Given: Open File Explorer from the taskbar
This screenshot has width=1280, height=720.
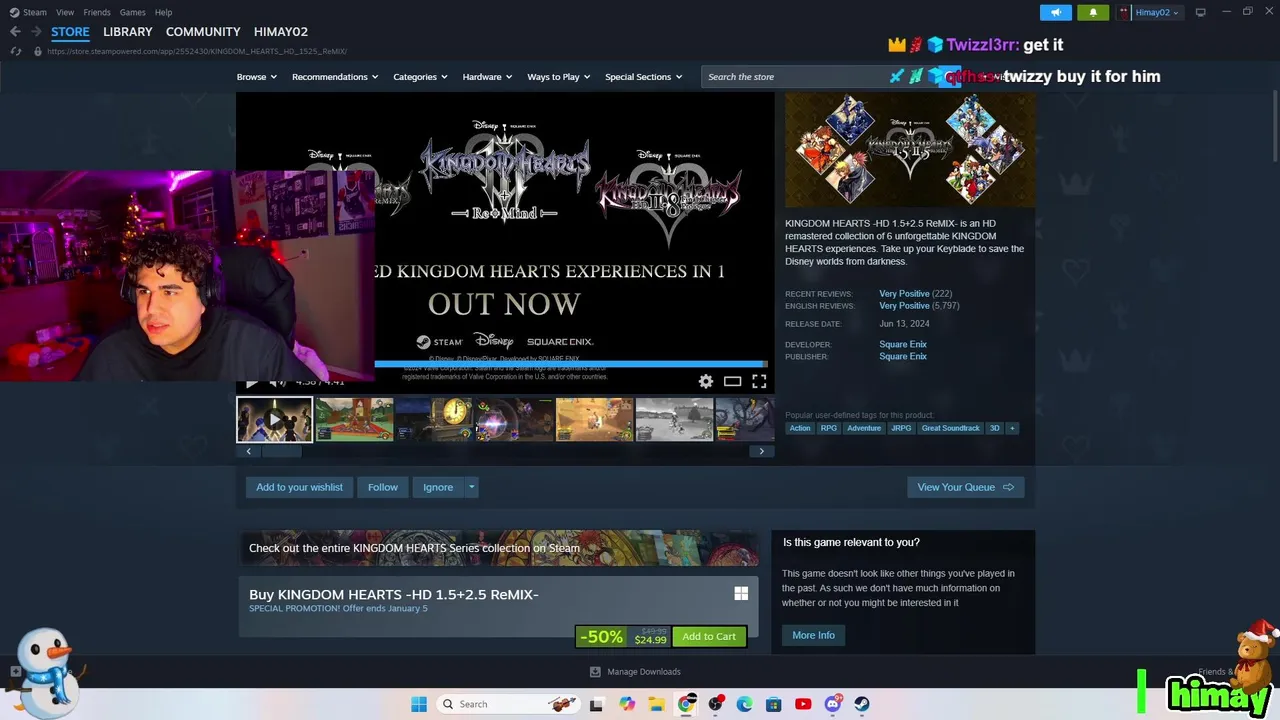Looking at the screenshot, I should 657,704.
